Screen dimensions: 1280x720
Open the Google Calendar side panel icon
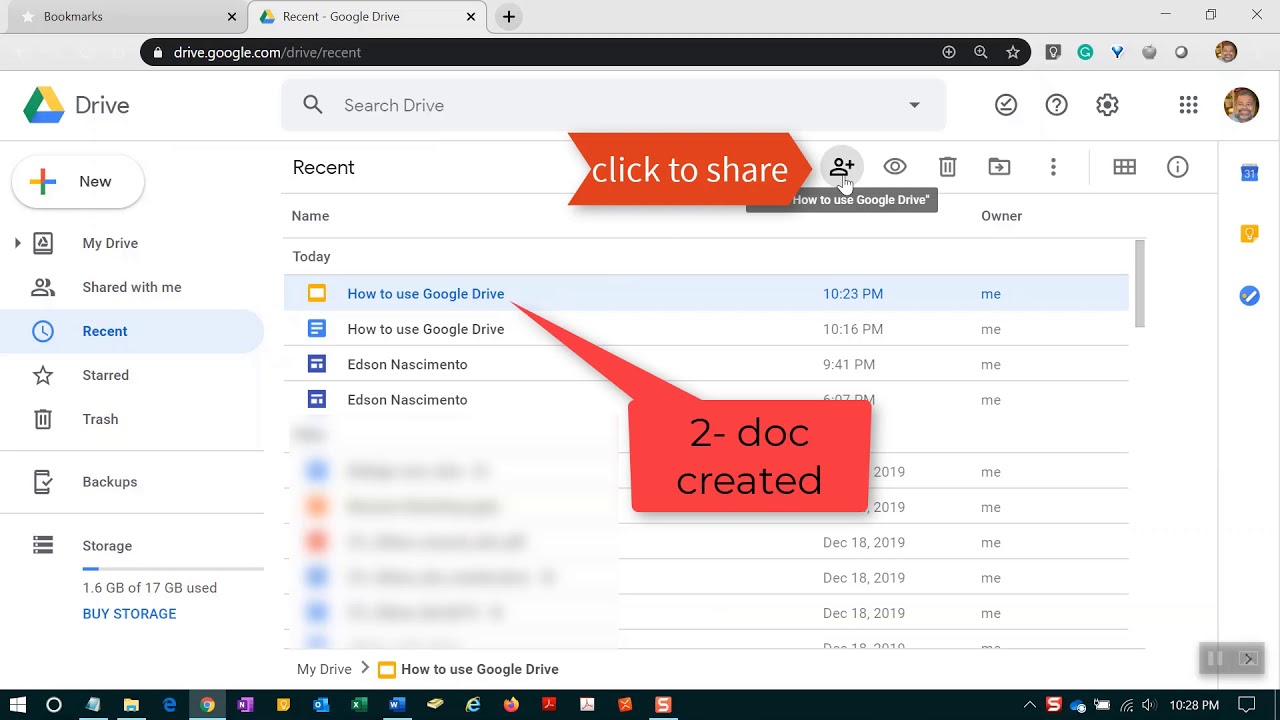(x=1249, y=173)
